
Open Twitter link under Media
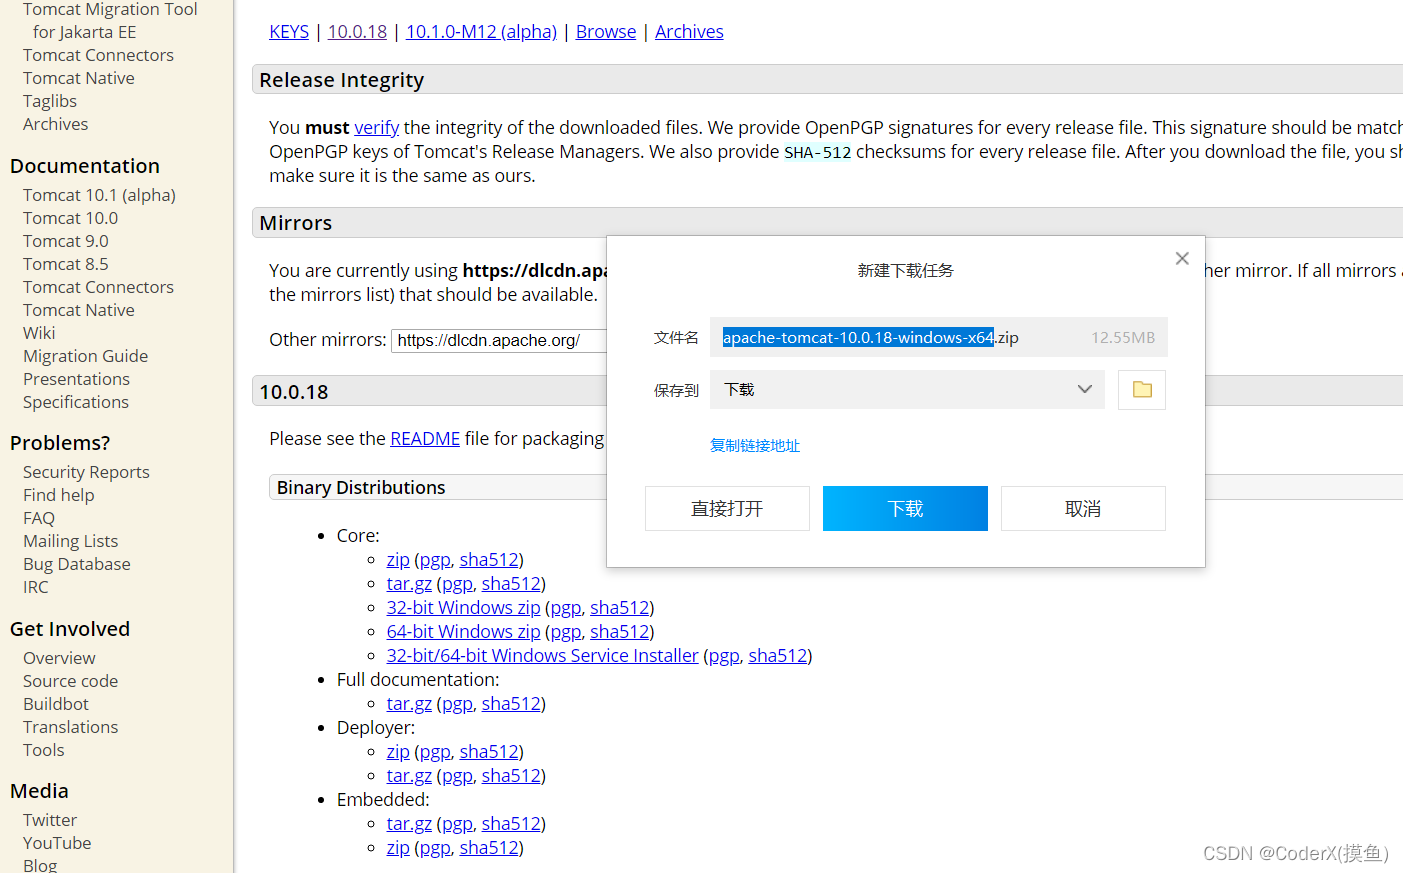click(50, 820)
